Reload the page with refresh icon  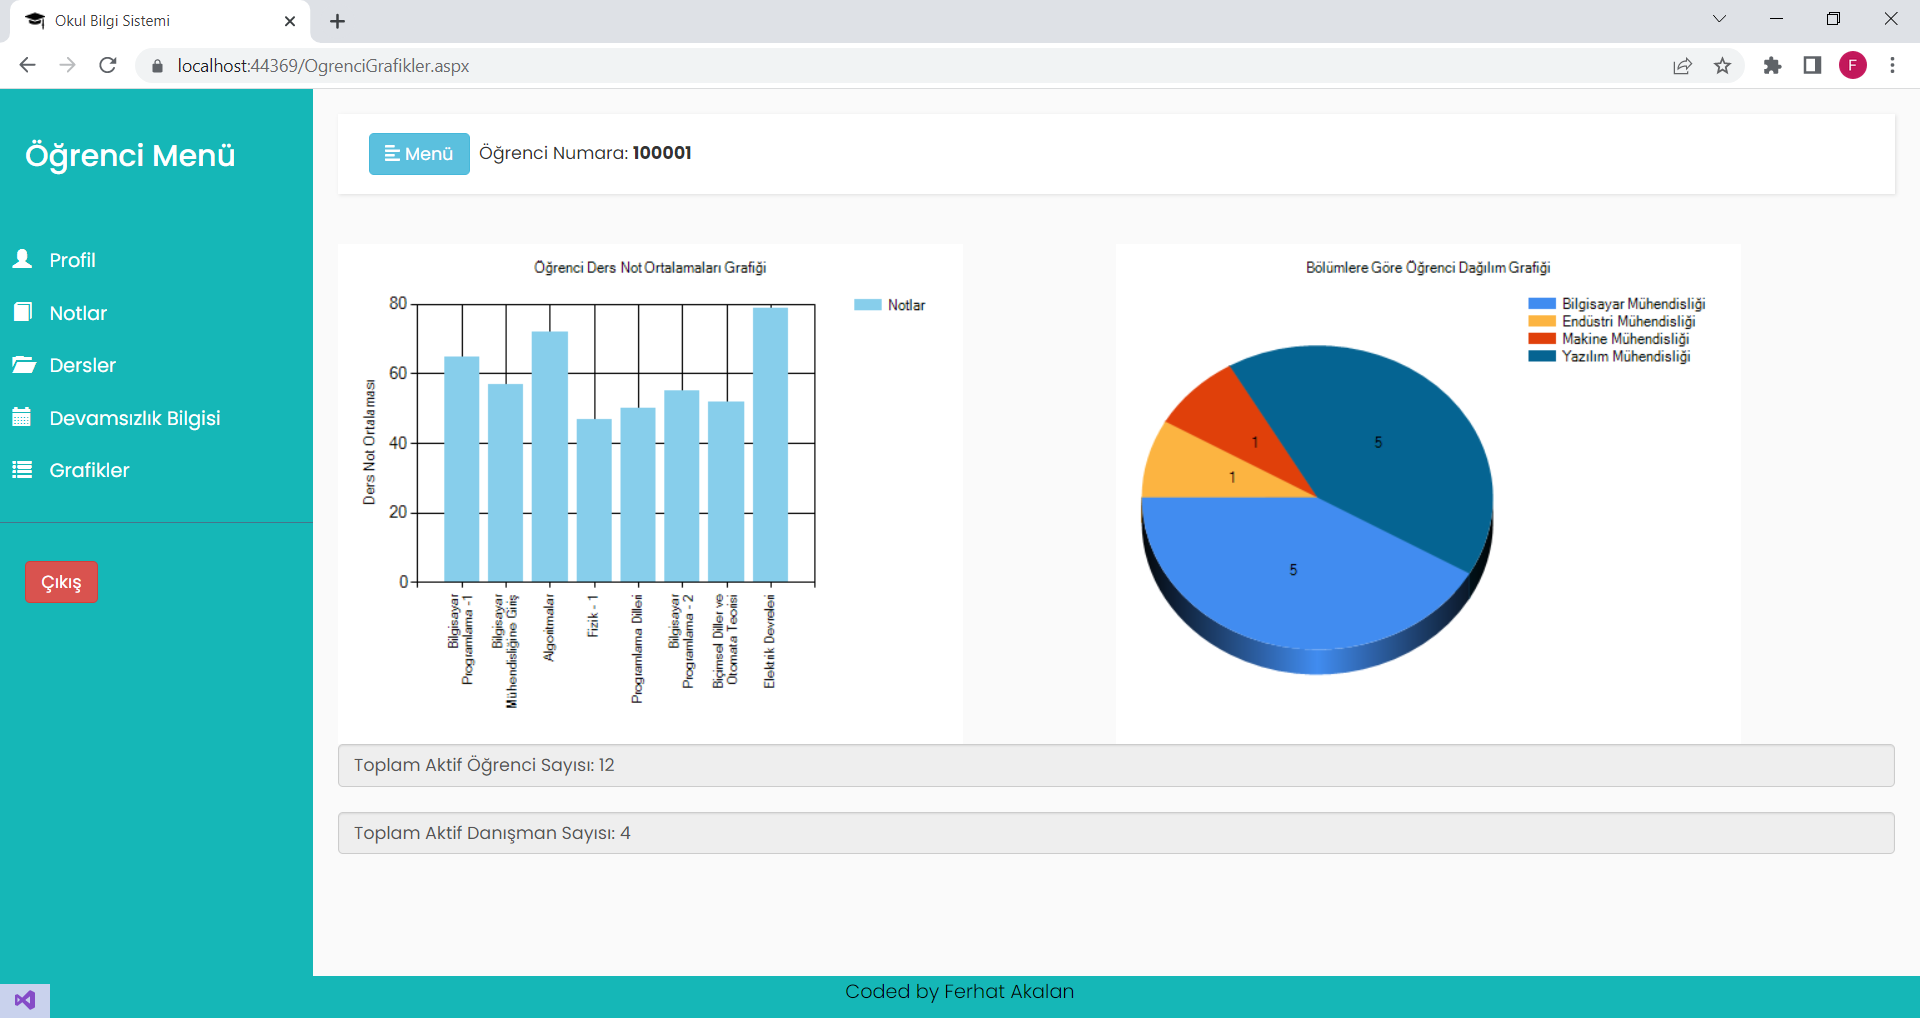(107, 65)
